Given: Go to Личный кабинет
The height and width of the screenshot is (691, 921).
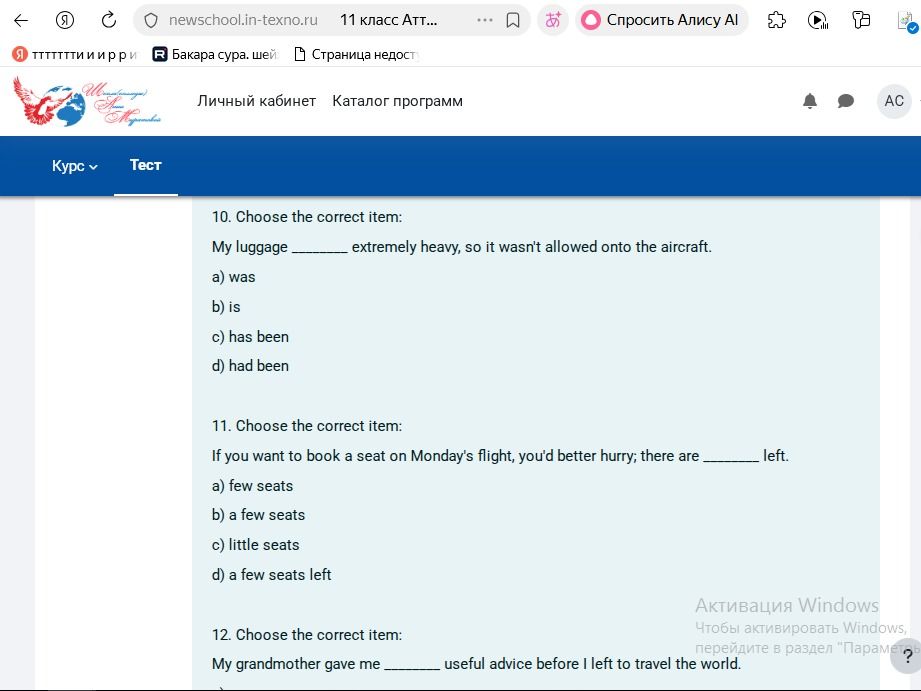Looking at the screenshot, I should pos(257,101).
